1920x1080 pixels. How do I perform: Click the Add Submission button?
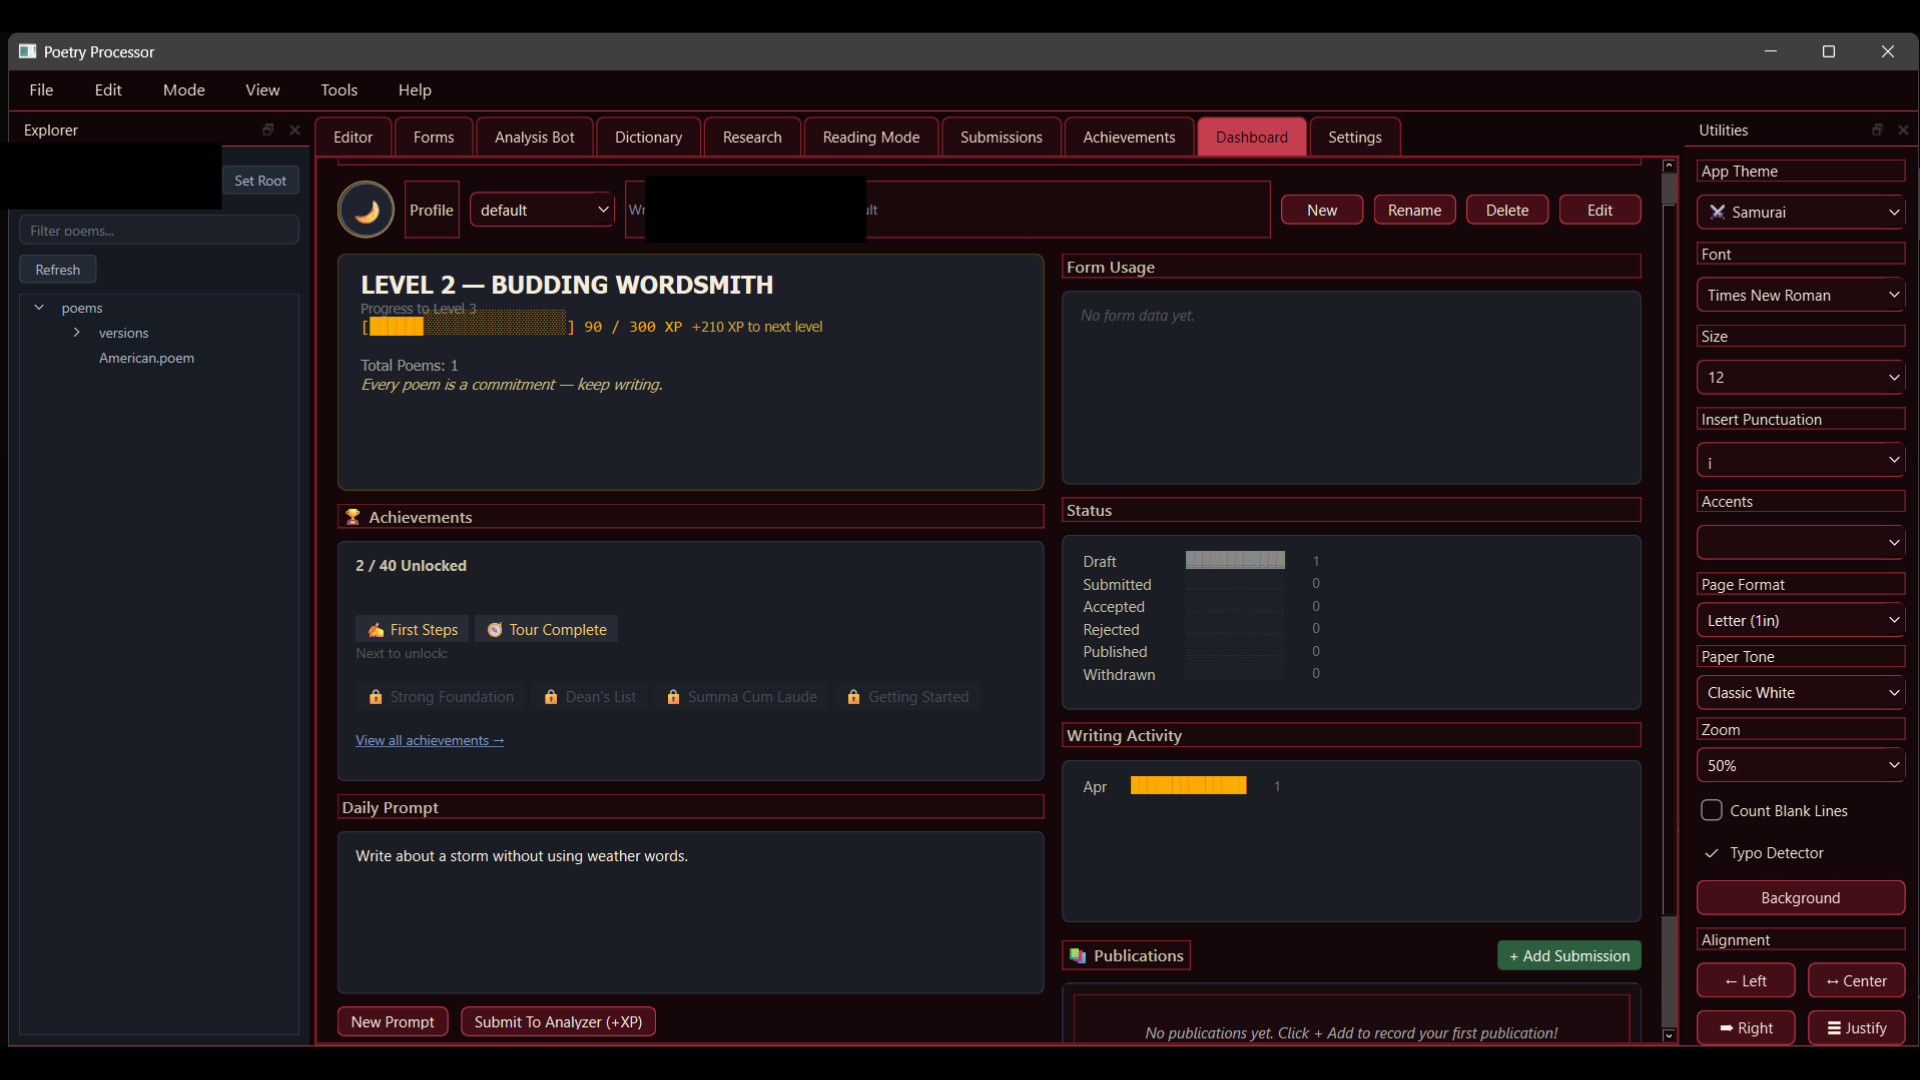point(1568,956)
